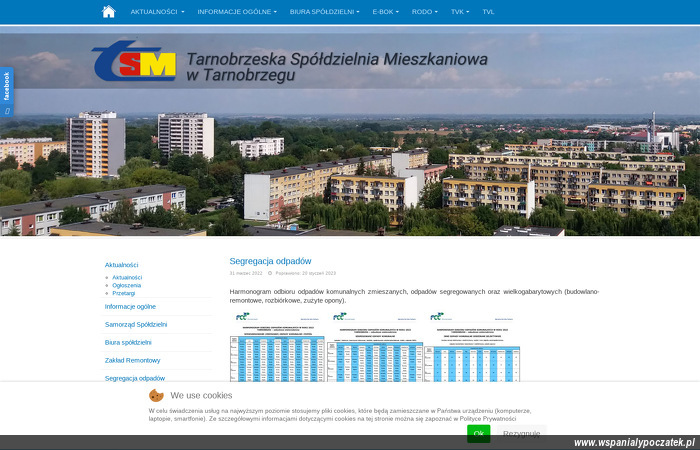Expand the TVK menu

460,12
